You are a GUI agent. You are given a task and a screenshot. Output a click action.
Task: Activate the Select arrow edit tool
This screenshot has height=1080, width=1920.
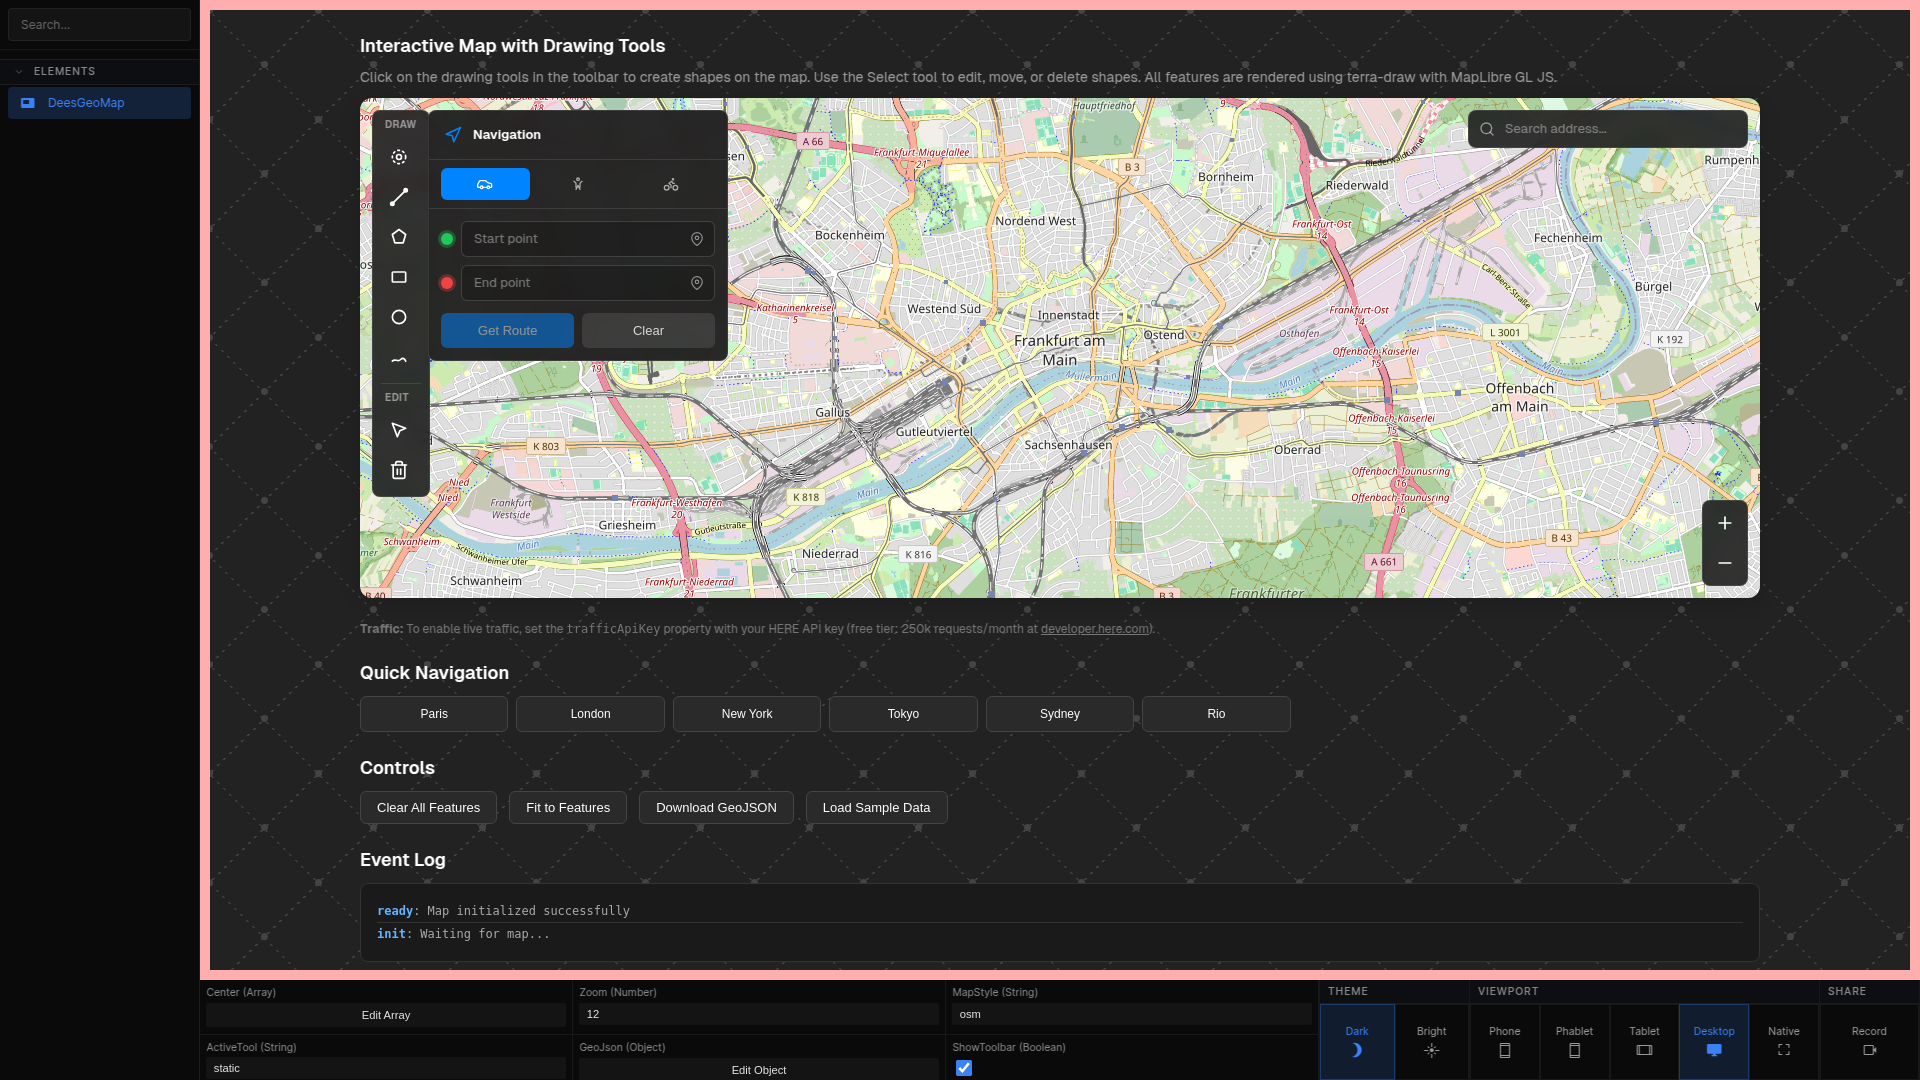point(399,430)
